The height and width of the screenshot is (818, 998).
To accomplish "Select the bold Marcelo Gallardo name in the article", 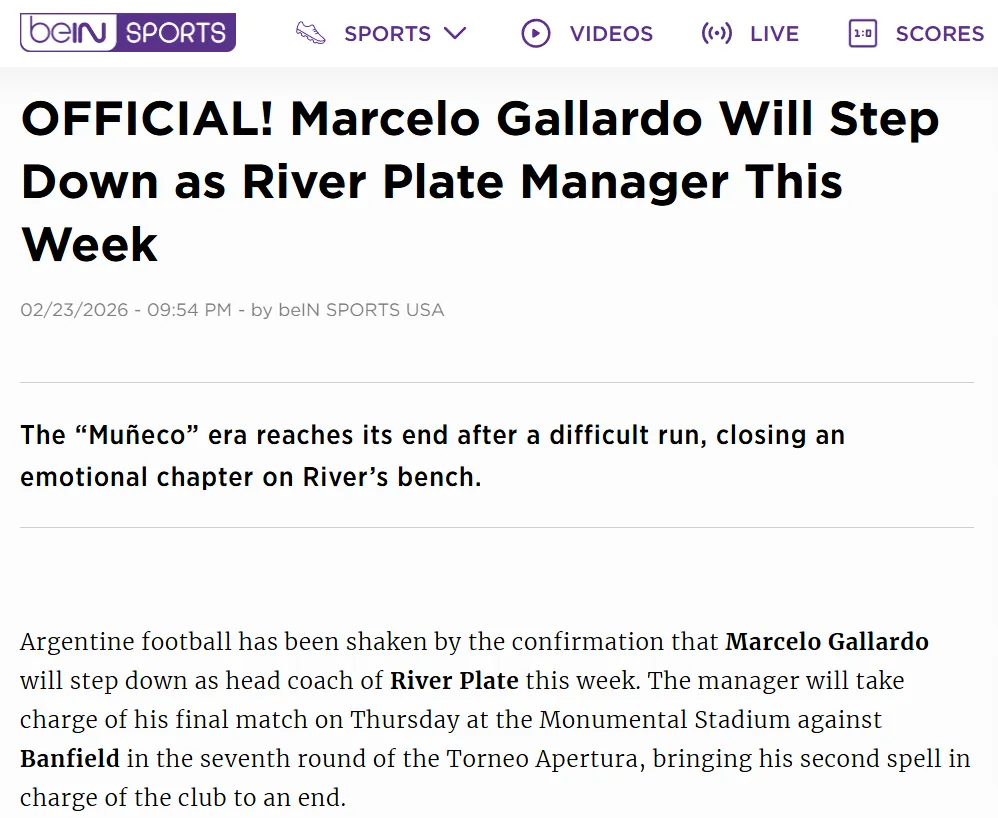I will [x=827, y=642].
